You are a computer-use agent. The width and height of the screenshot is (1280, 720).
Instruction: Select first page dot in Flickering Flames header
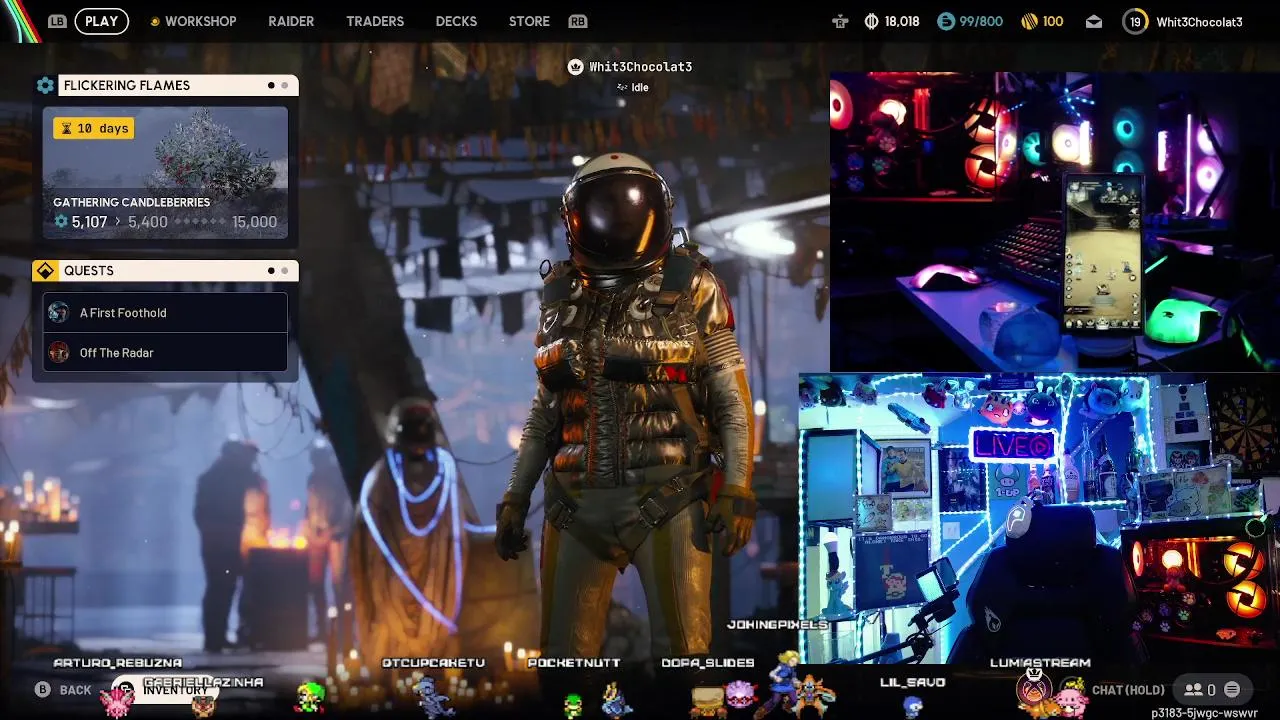pos(271,85)
